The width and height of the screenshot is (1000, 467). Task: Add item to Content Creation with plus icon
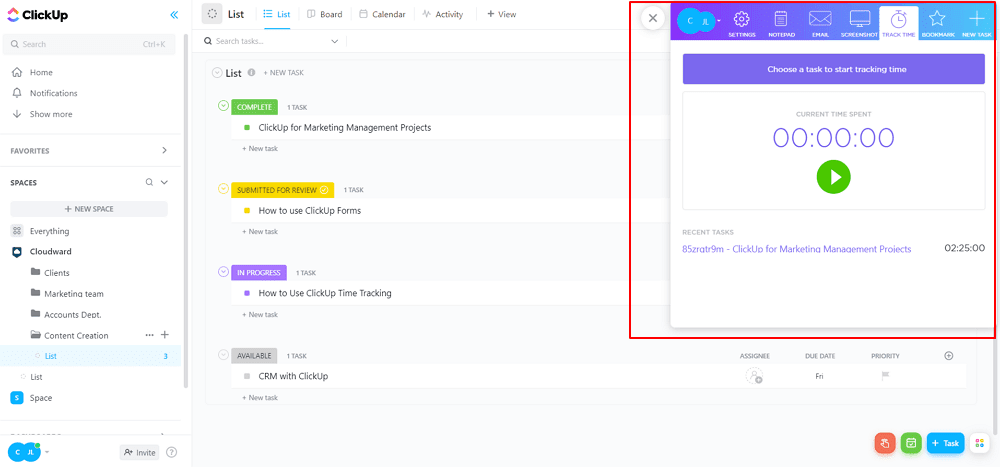tap(164, 334)
